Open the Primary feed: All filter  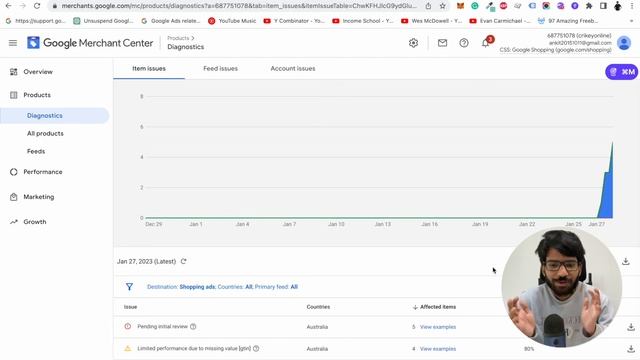click(276, 287)
